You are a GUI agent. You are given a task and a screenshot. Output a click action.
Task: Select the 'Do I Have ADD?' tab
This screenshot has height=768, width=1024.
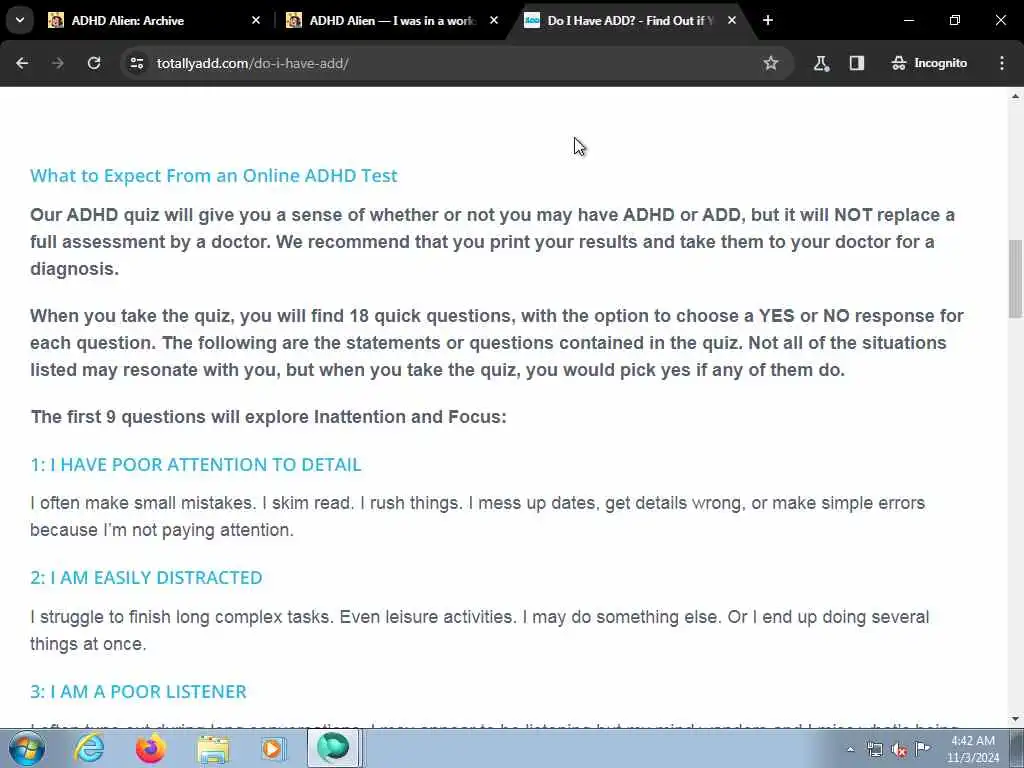629,21
